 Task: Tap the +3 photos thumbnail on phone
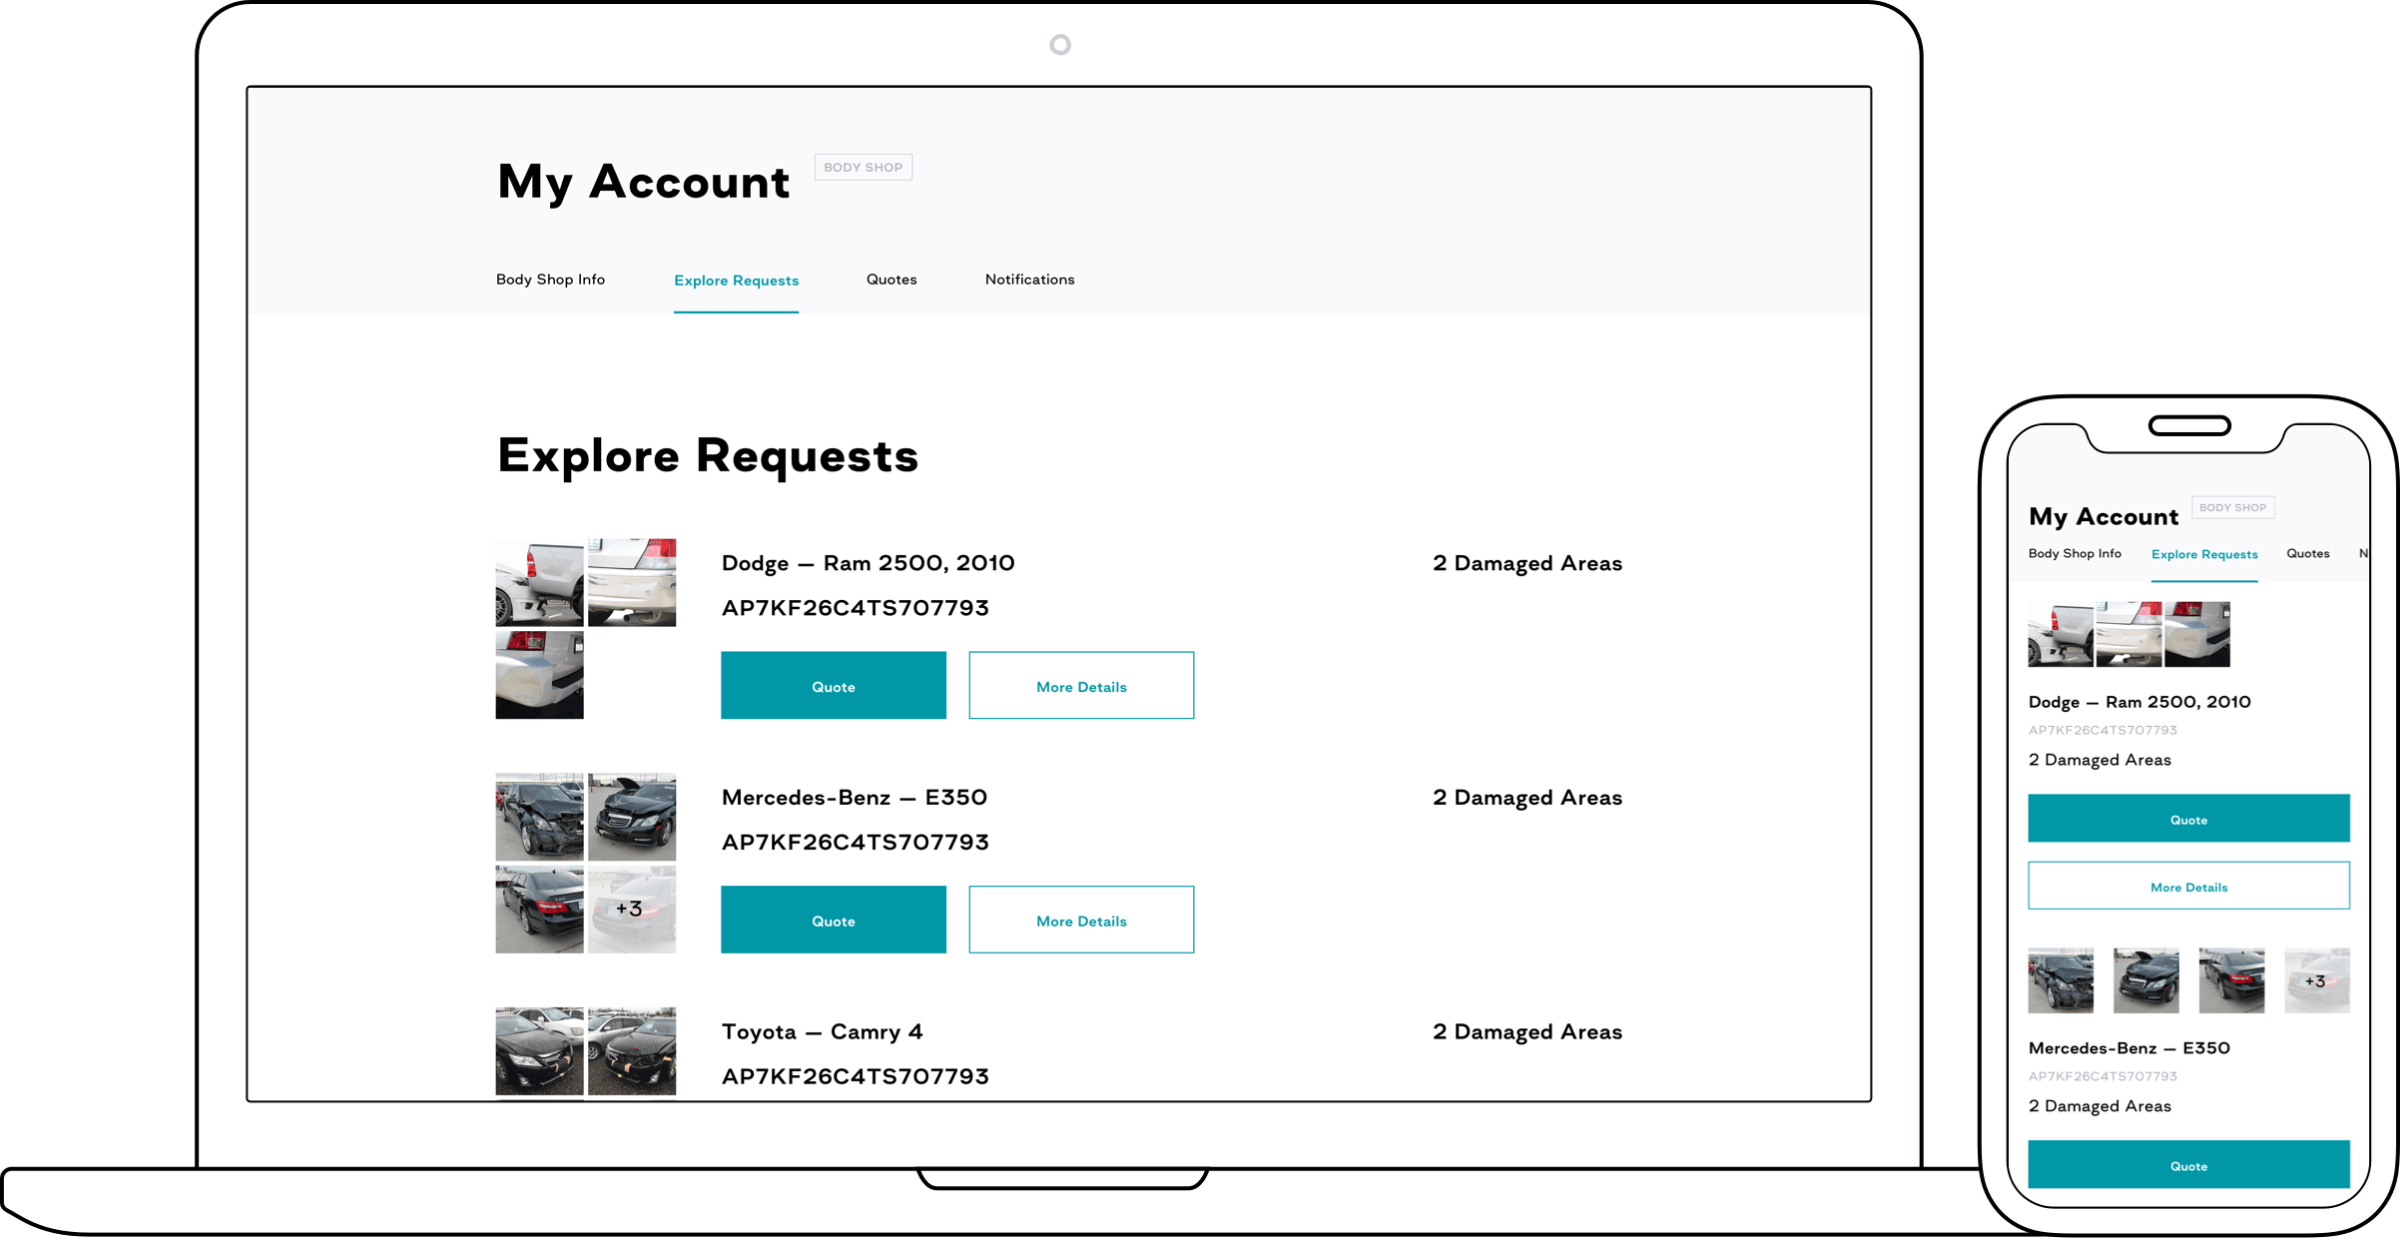tap(2316, 981)
